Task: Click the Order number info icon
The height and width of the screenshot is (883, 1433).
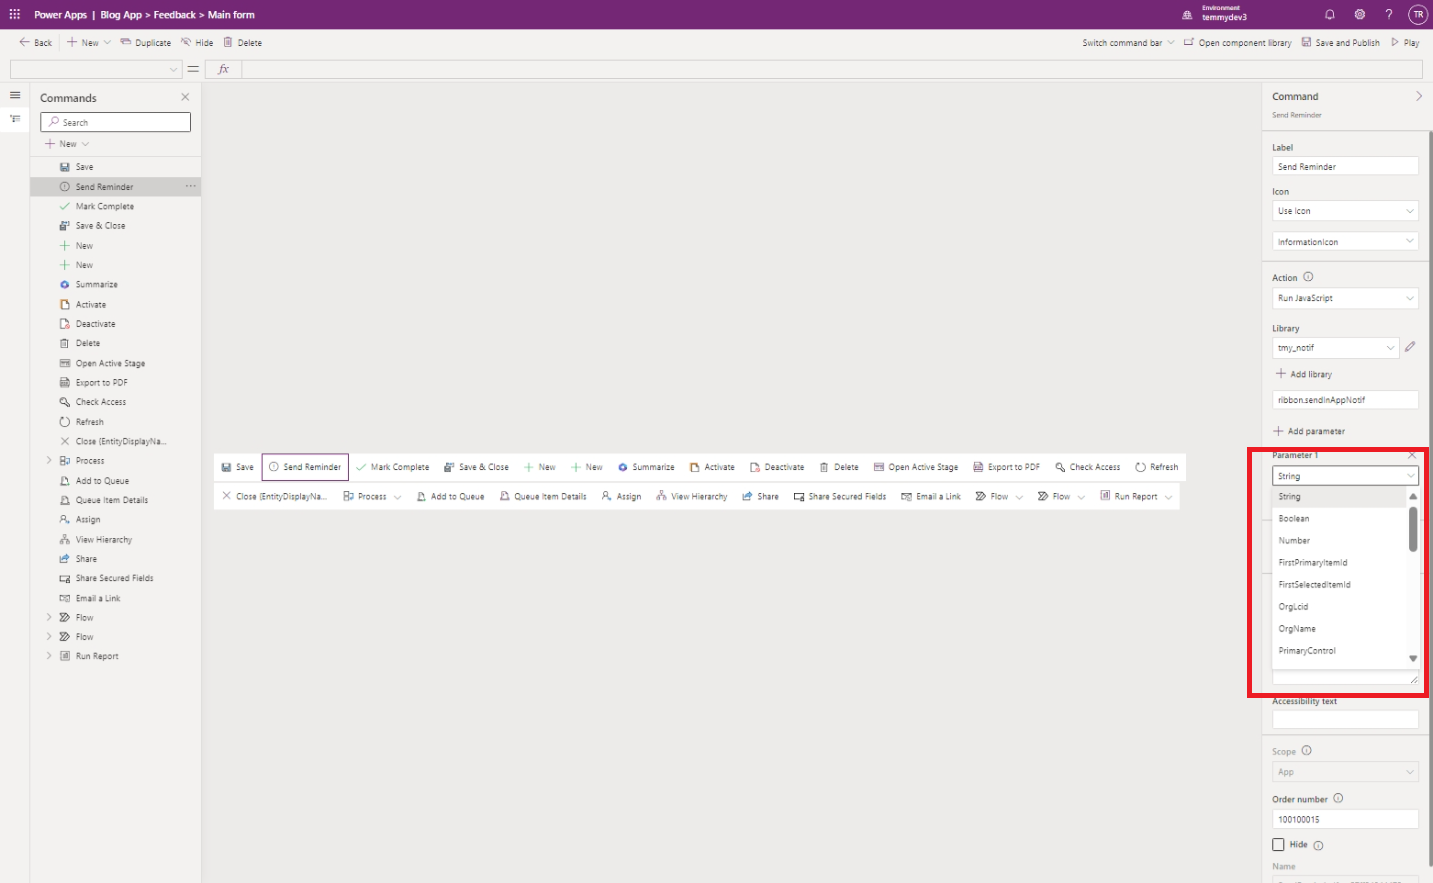Action: [x=1338, y=798]
